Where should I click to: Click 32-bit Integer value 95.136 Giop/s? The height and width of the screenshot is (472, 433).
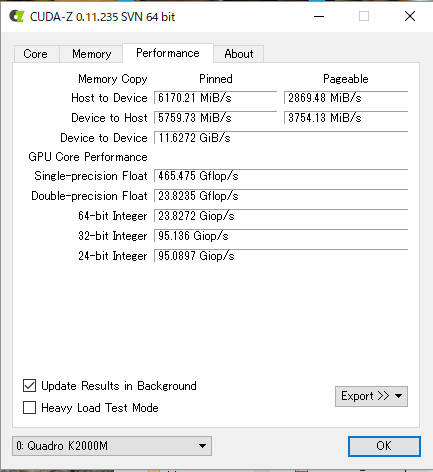[281, 236]
